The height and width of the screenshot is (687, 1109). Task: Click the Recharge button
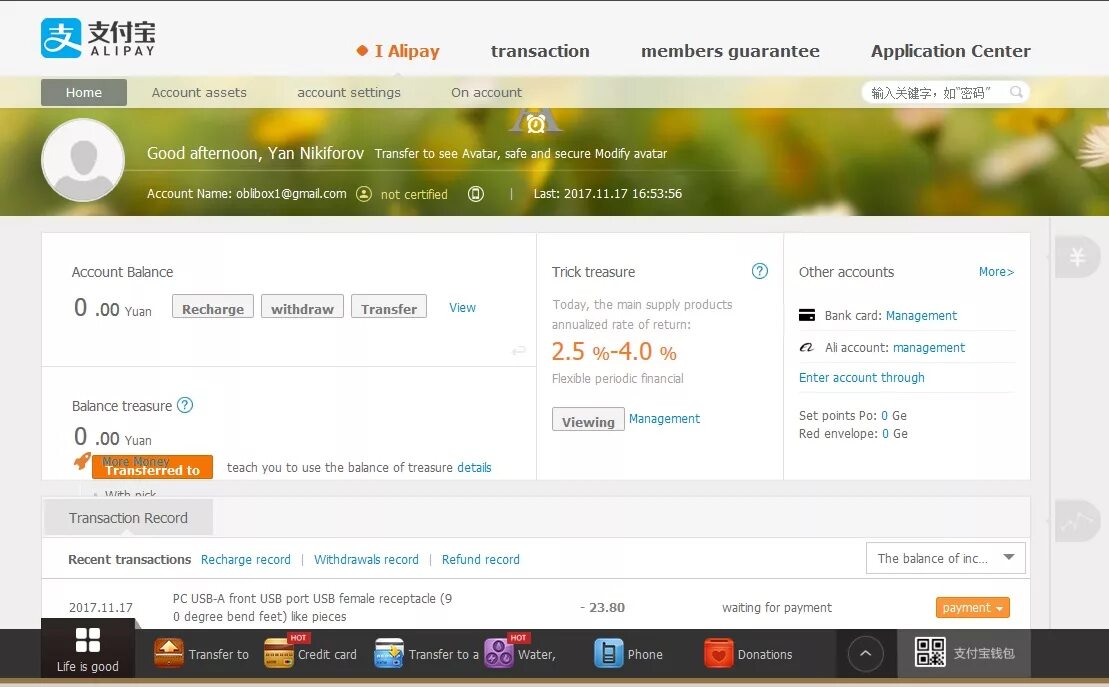pyautogui.click(x=213, y=308)
